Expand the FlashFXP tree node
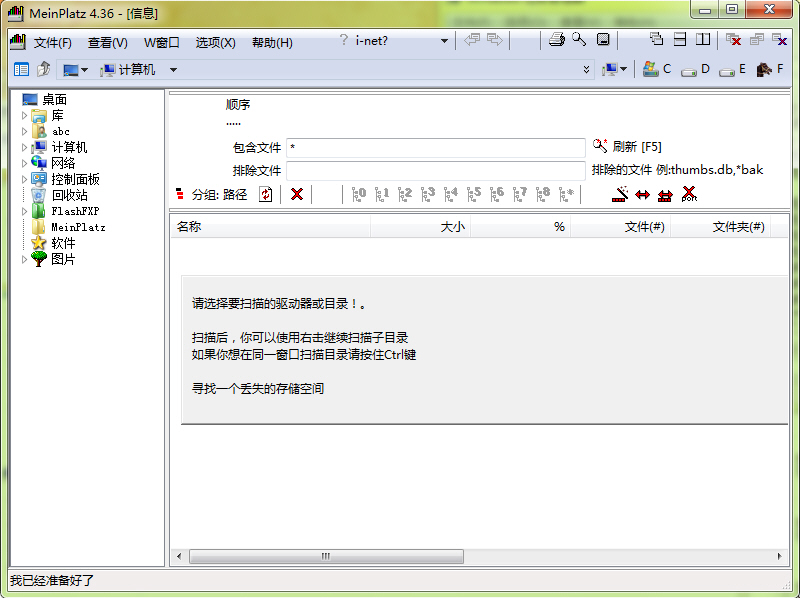The width and height of the screenshot is (800, 598). pyautogui.click(x=24, y=211)
